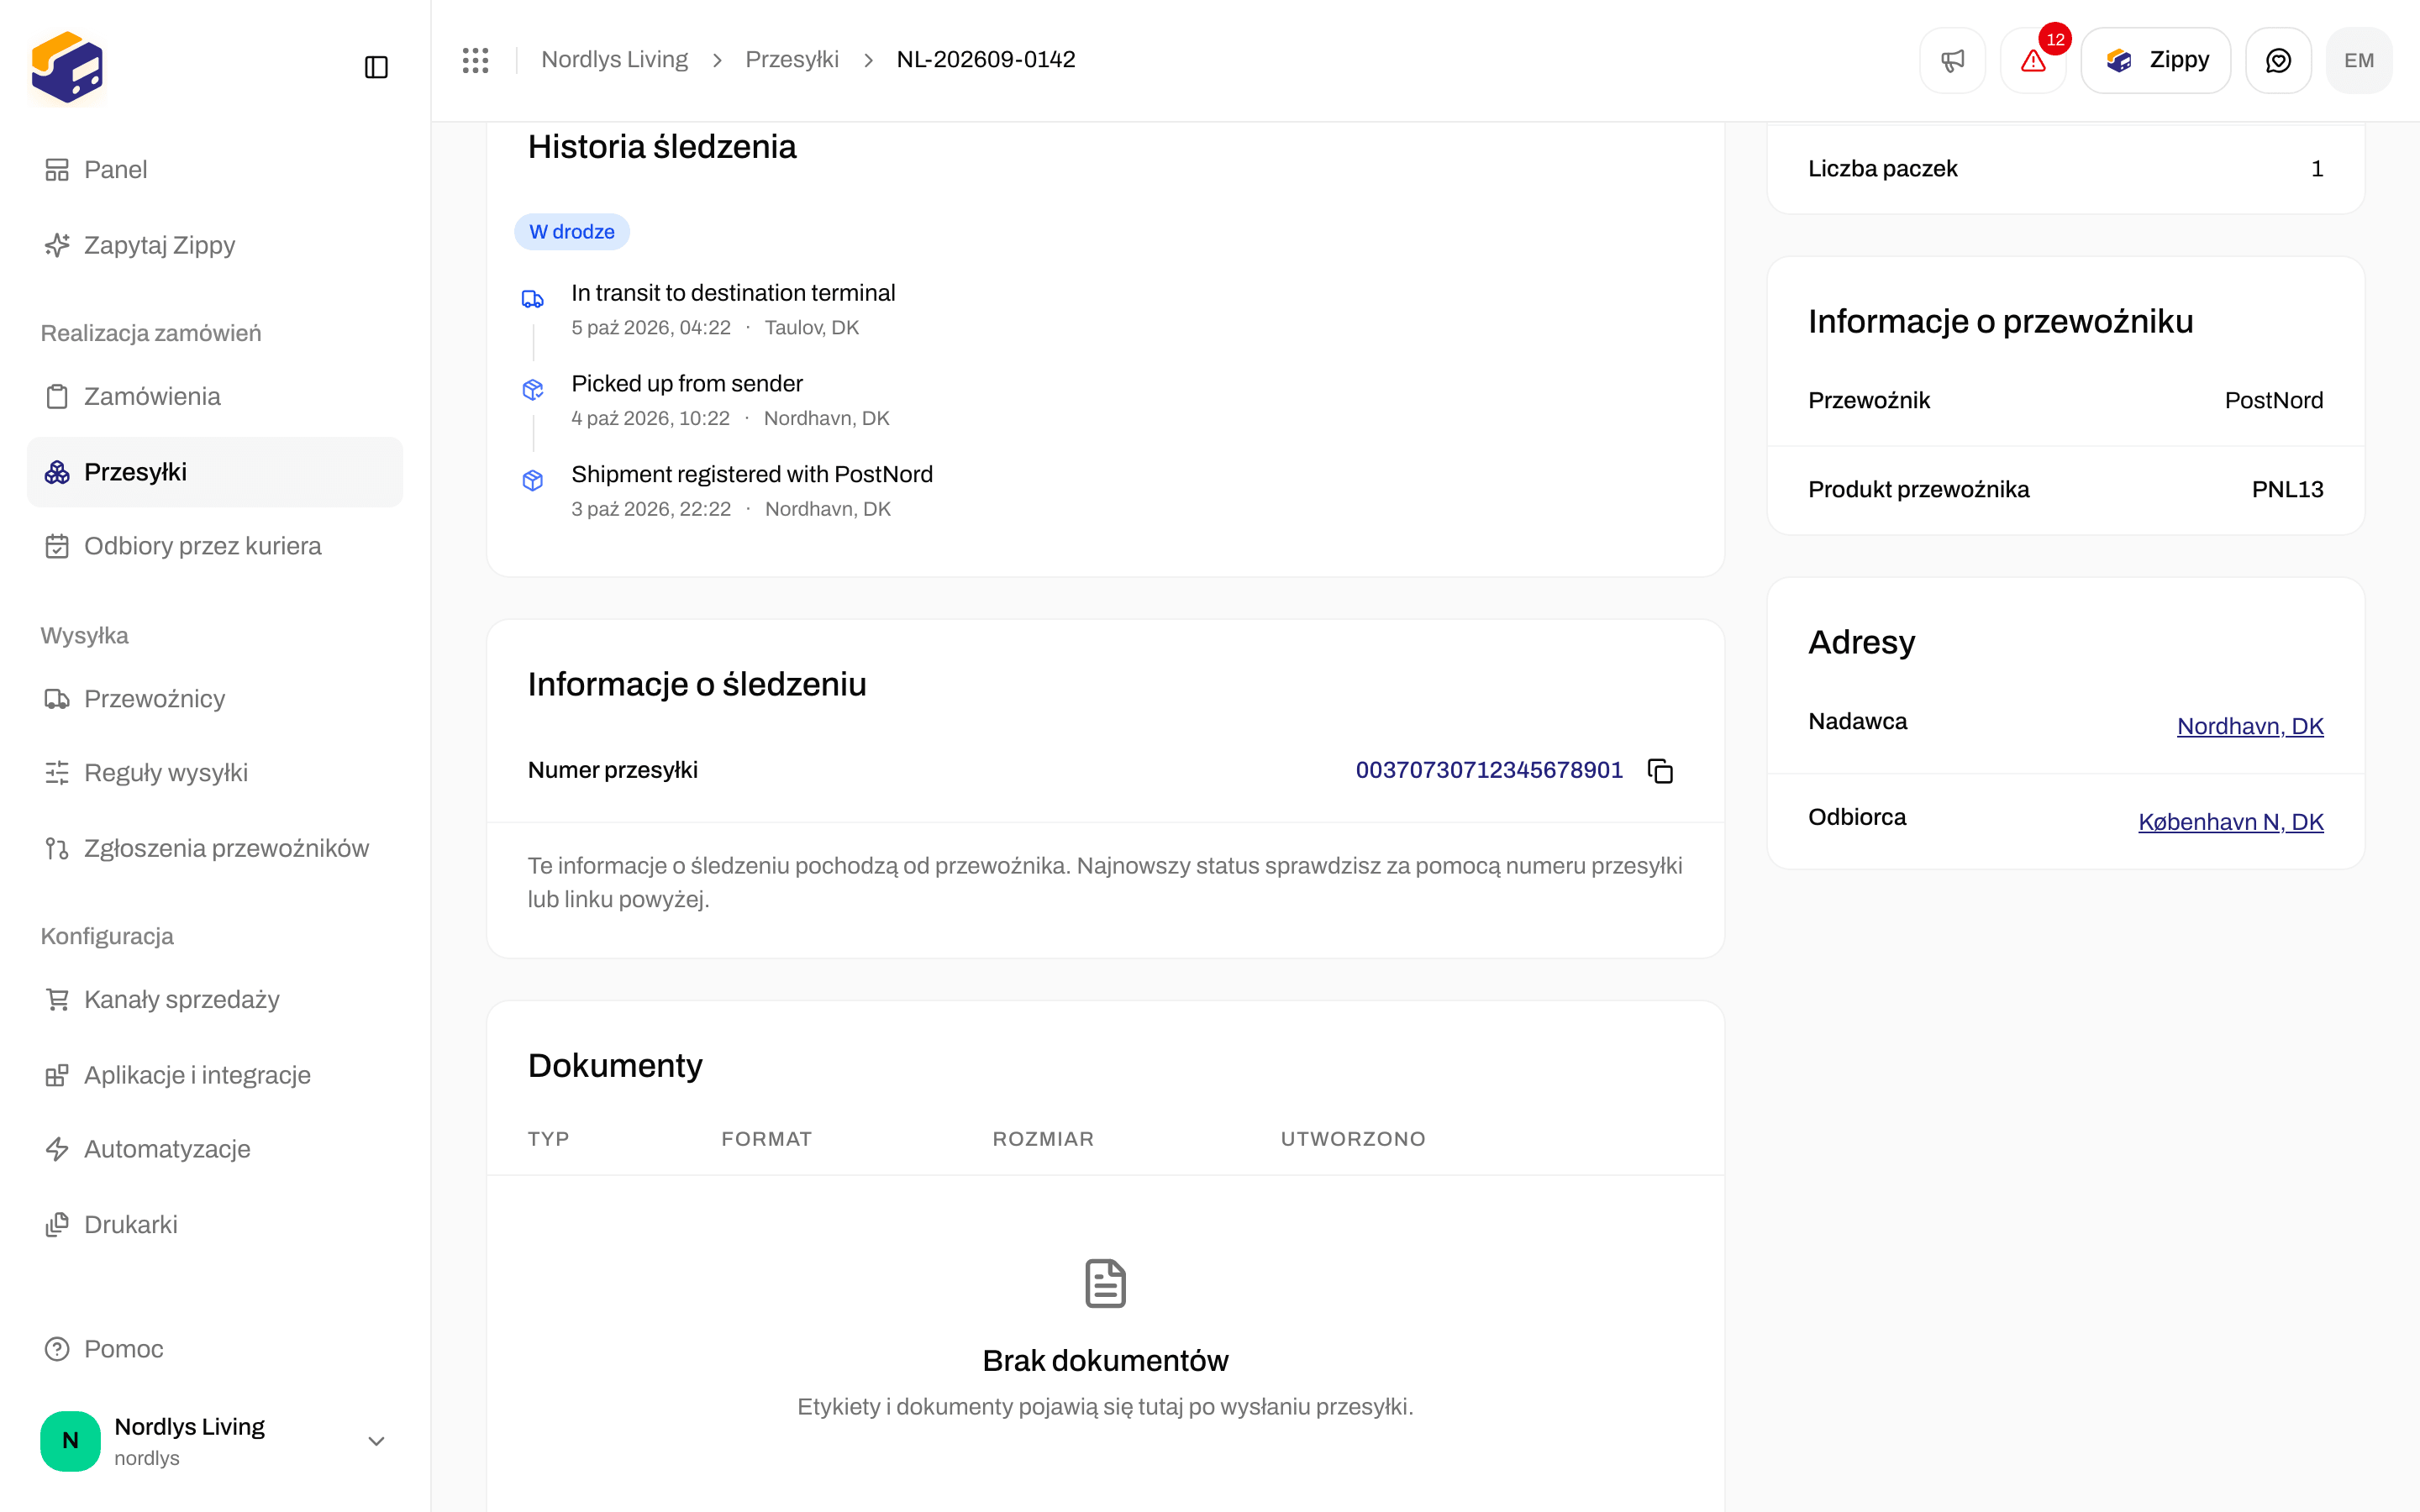Open Nordlys Living breadcrumb link
This screenshot has height=1512, width=2420.
[614, 60]
